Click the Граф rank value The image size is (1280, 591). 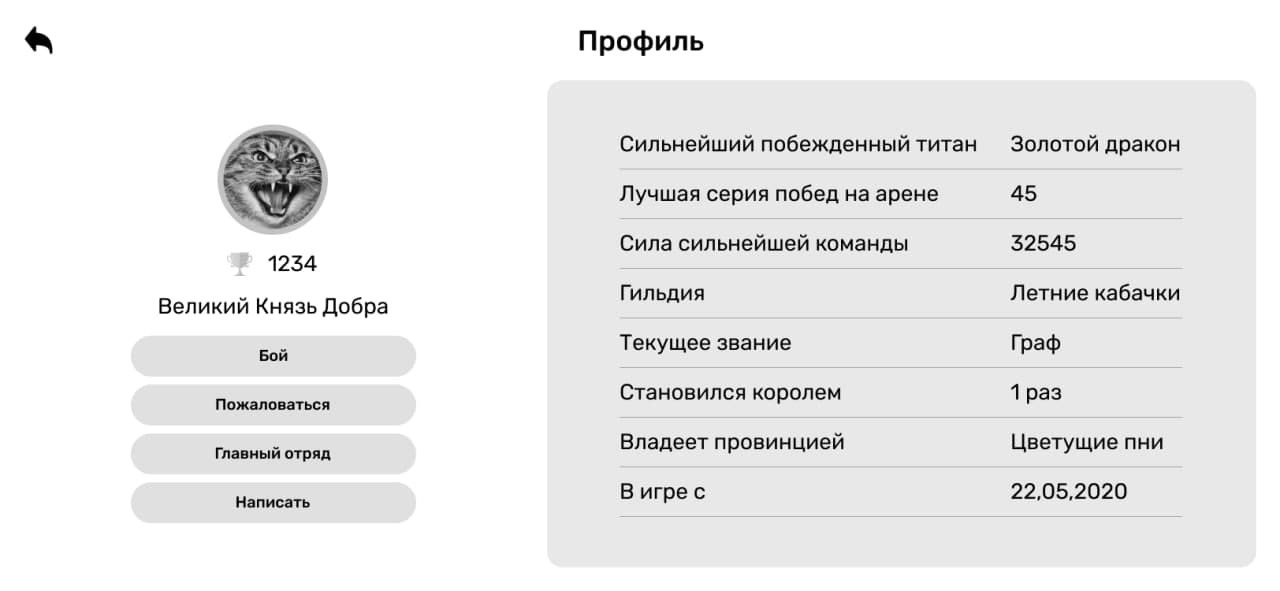pyautogui.click(x=1035, y=343)
